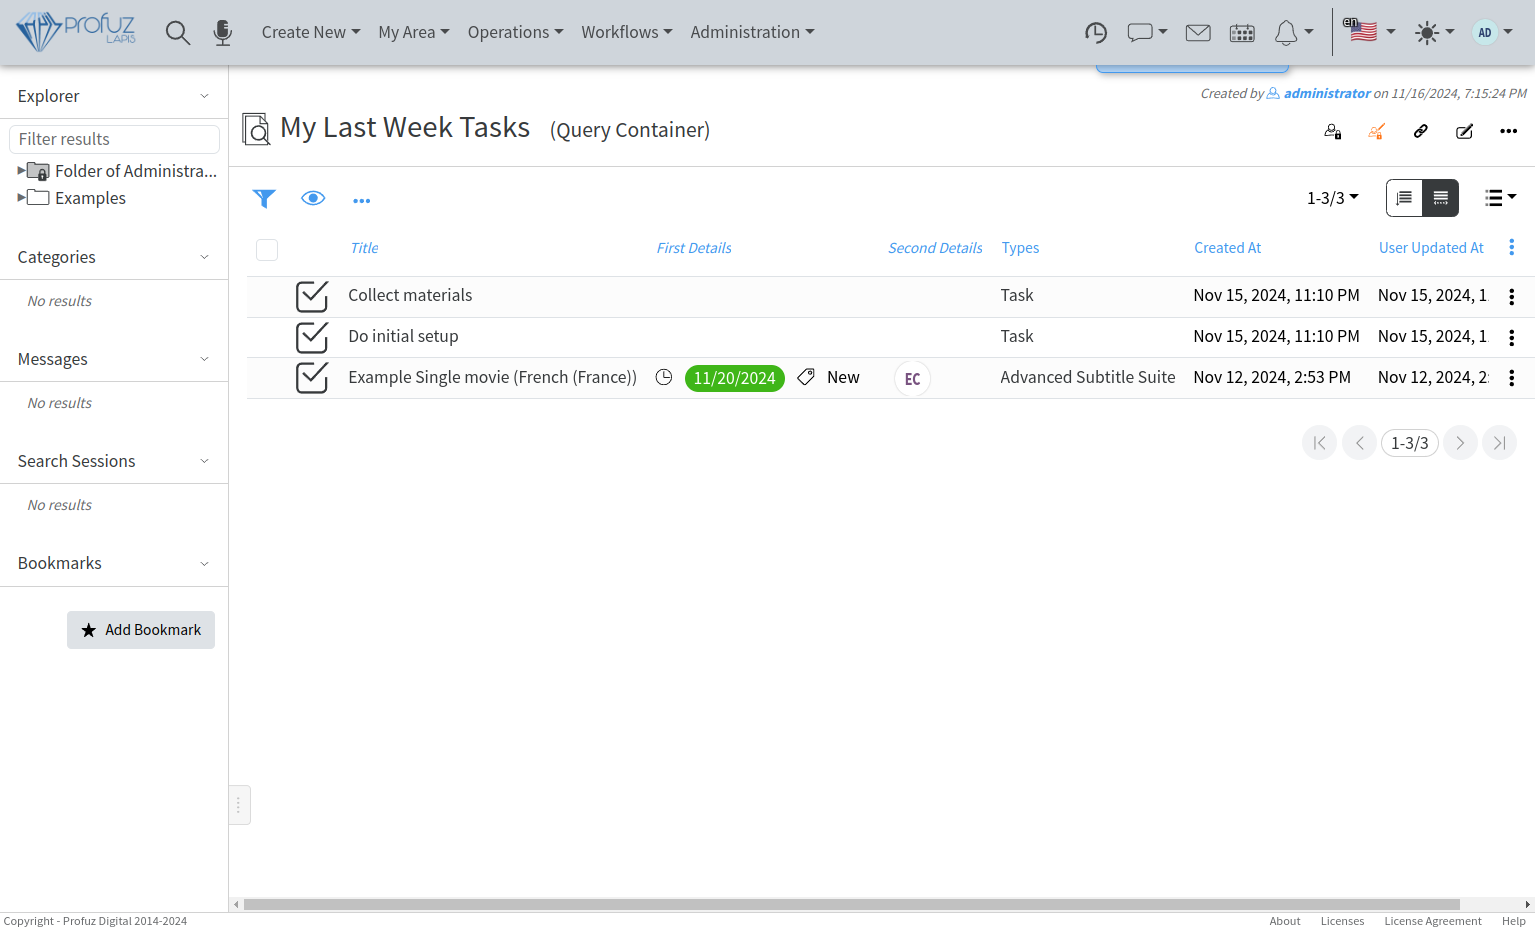This screenshot has height=930, width=1535.
Task: Open the mail envelope icon
Action: (1197, 33)
